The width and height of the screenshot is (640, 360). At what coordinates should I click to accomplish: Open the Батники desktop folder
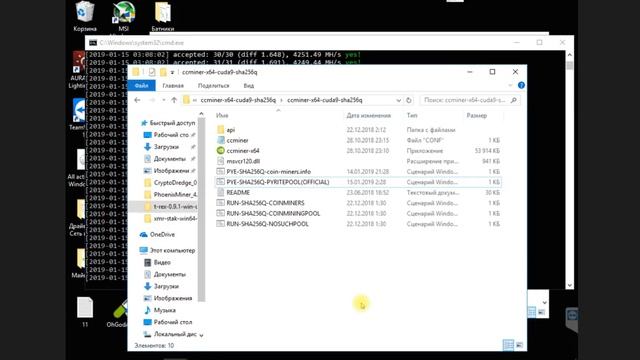click(x=162, y=16)
